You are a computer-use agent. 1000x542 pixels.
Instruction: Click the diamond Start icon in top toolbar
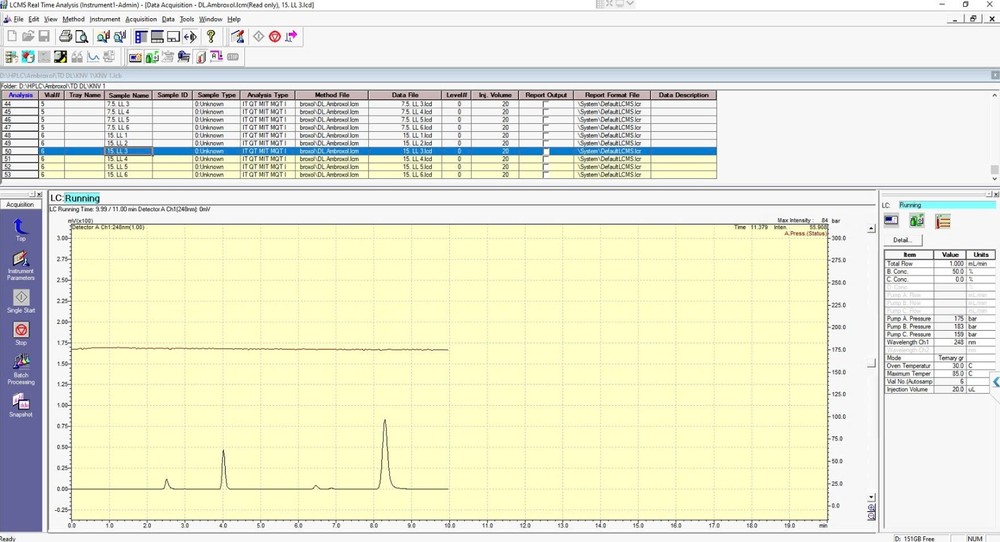pos(258,36)
